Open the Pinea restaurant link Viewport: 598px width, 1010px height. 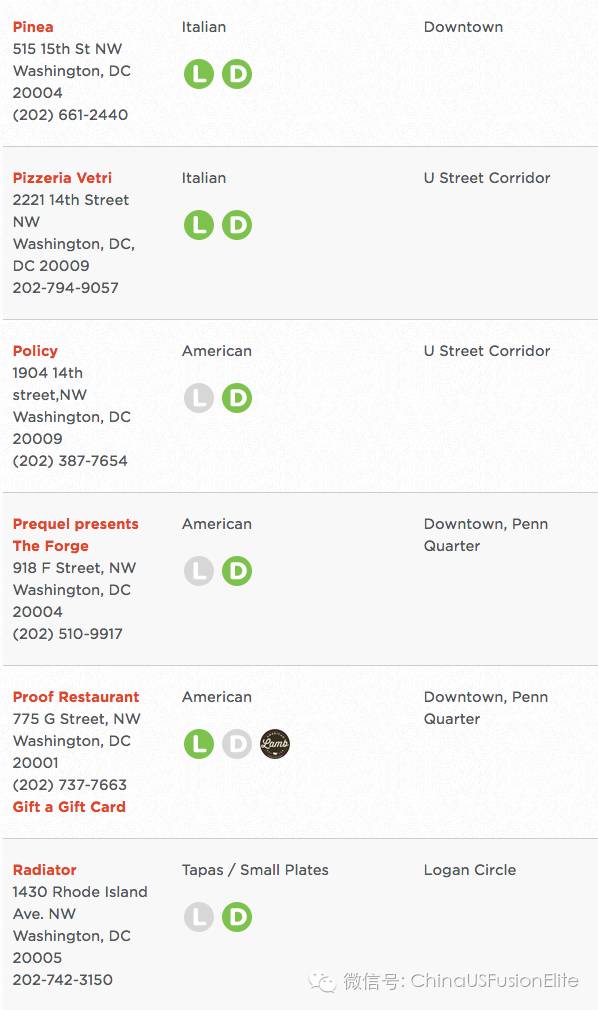[x=33, y=27]
